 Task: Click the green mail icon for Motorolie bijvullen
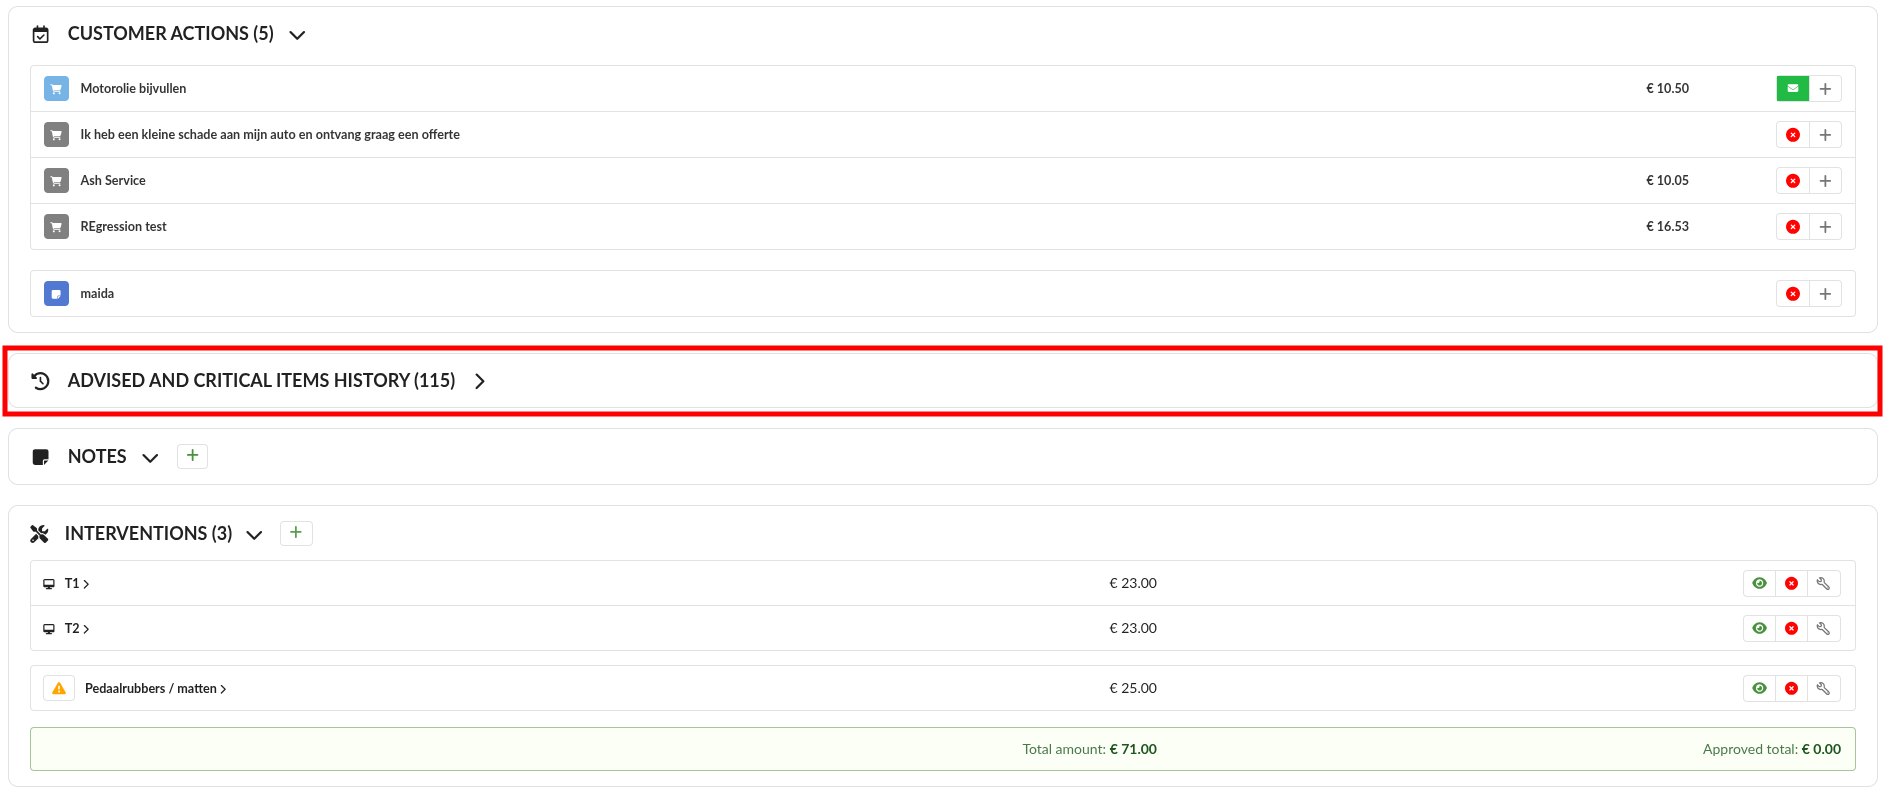tap(1792, 89)
